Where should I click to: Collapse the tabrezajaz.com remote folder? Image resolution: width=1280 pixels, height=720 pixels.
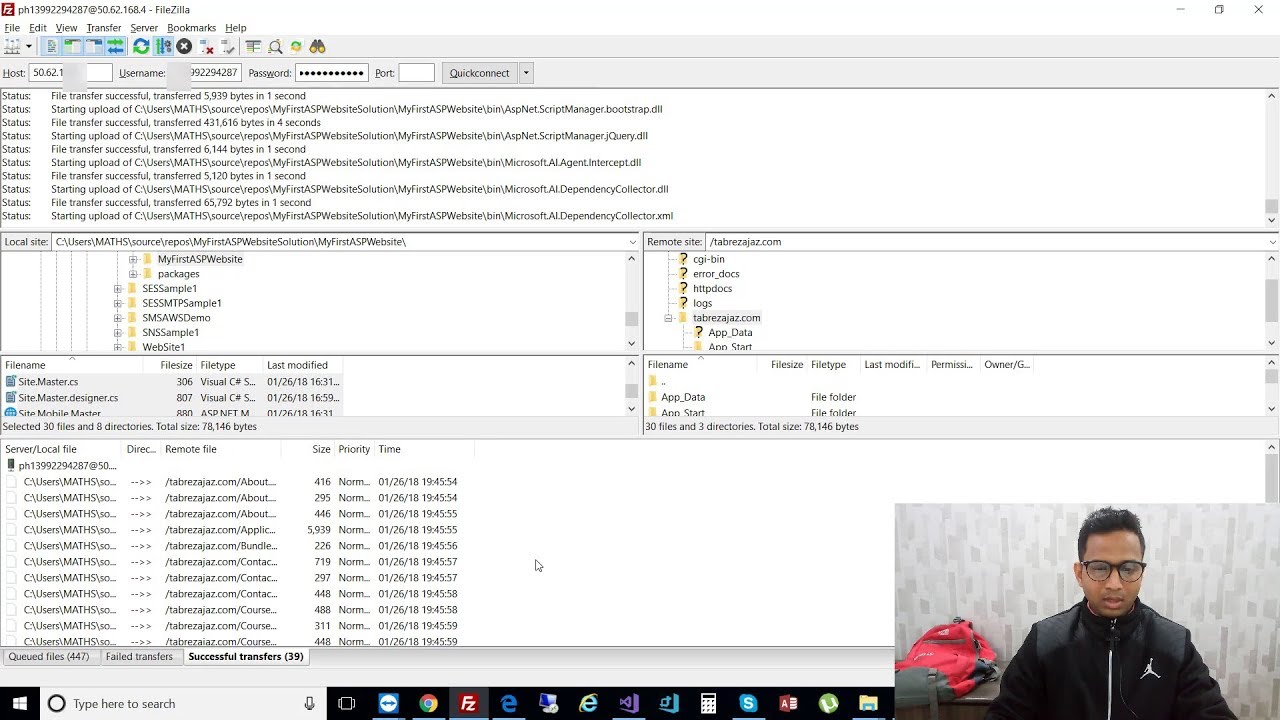point(669,318)
